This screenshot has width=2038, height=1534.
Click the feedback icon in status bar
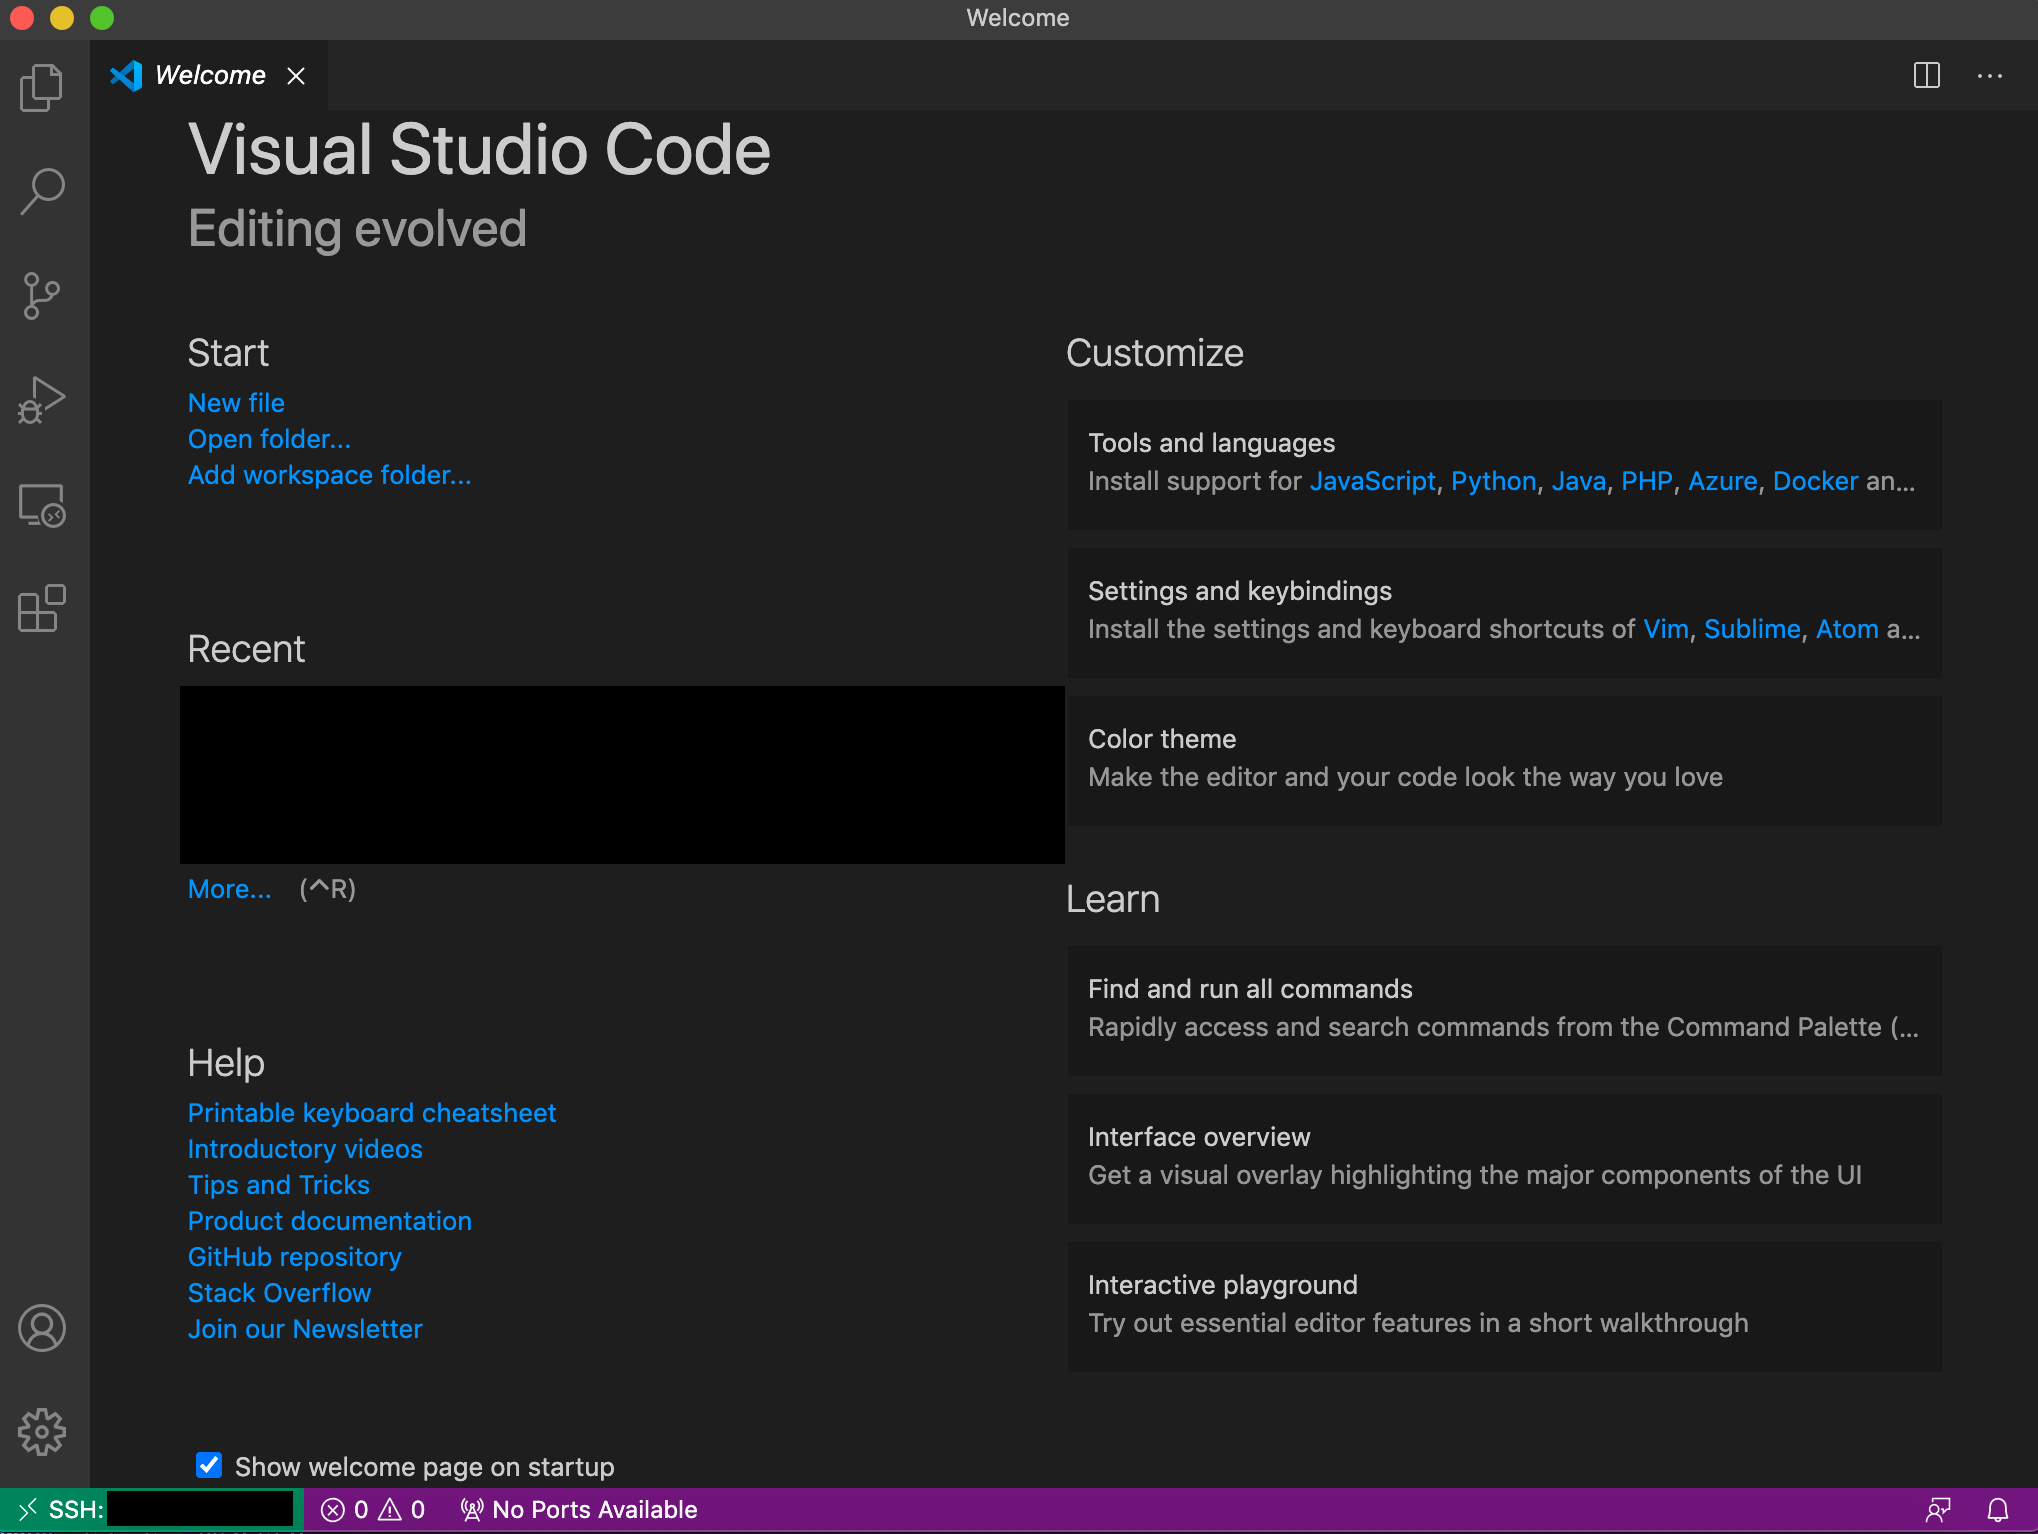pyautogui.click(x=1938, y=1509)
